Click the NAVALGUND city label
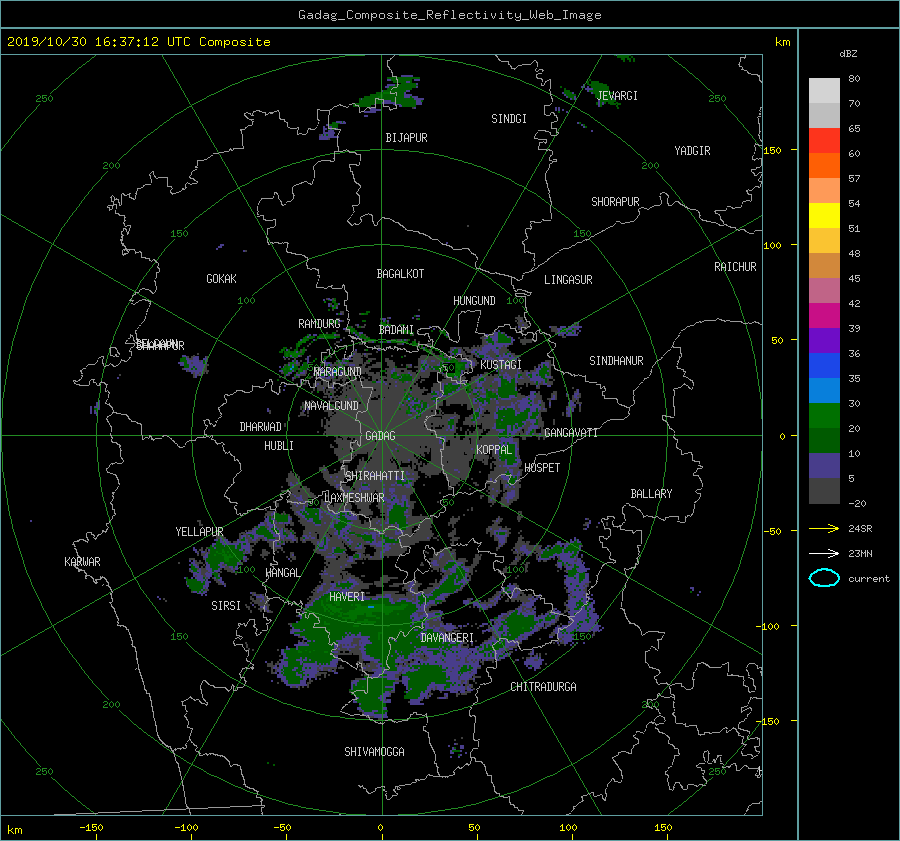The width and height of the screenshot is (900, 841). [331, 406]
